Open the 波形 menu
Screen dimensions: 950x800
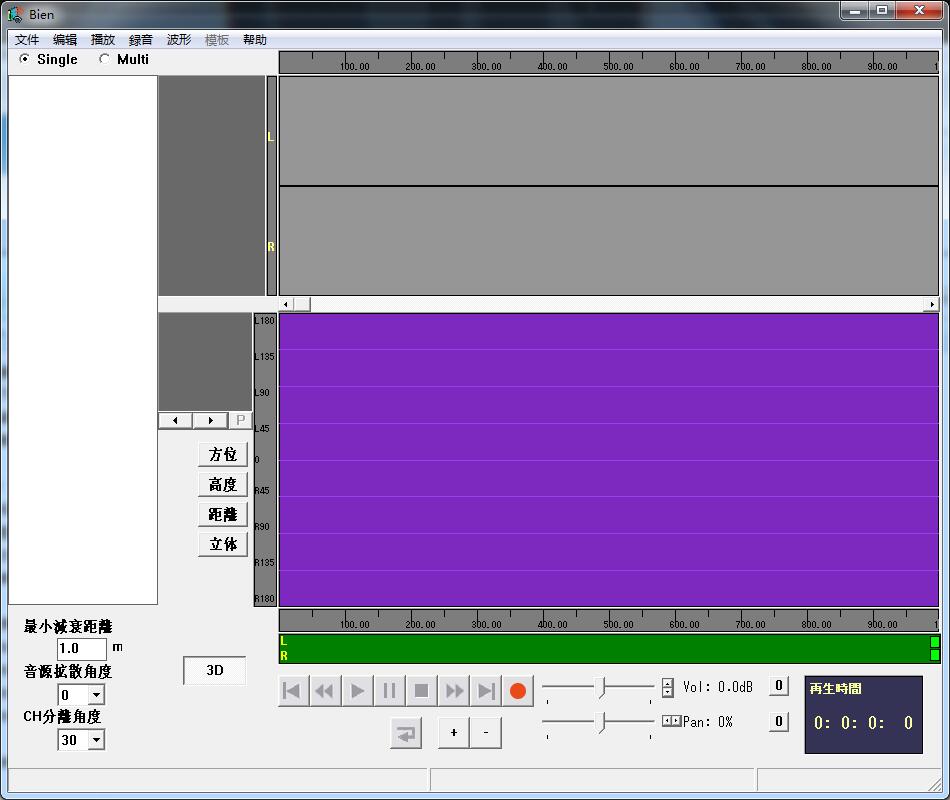pyautogui.click(x=179, y=40)
